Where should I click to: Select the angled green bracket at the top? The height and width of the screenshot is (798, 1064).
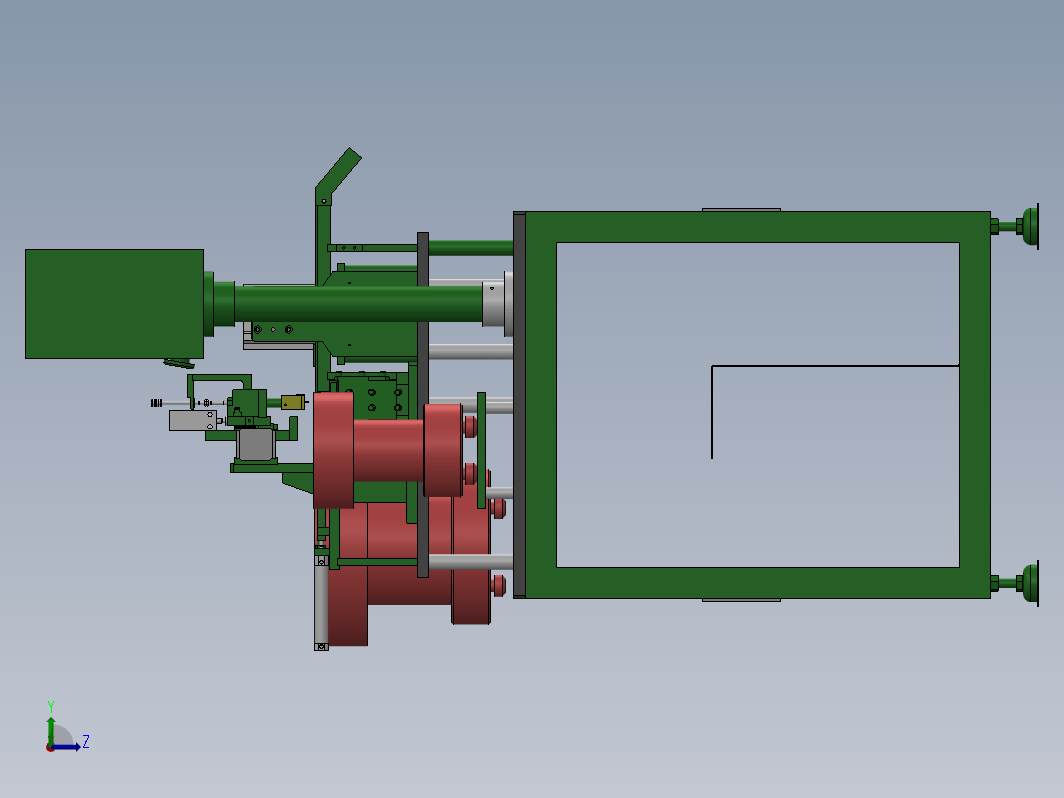[x=338, y=174]
